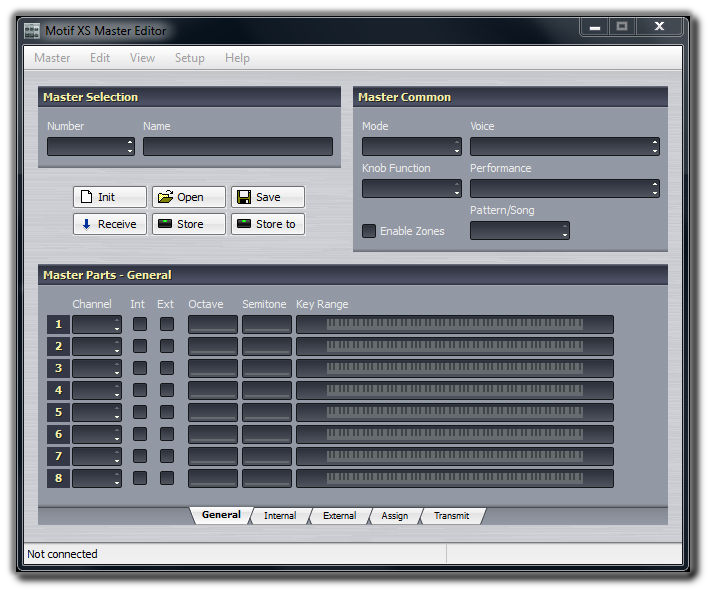
Task: Click the Key Range keyboard for part 3
Action: (x=455, y=368)
